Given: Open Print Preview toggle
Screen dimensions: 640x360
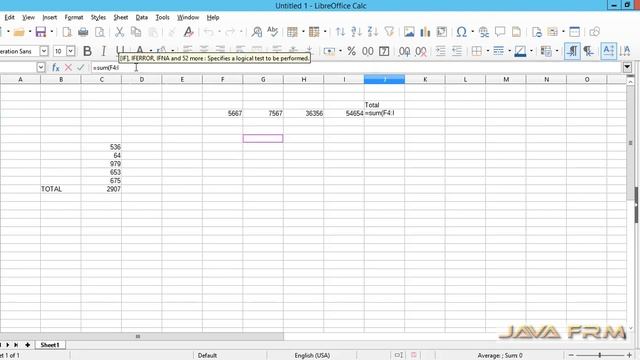Looking at the screenshot, I should 100,32.
